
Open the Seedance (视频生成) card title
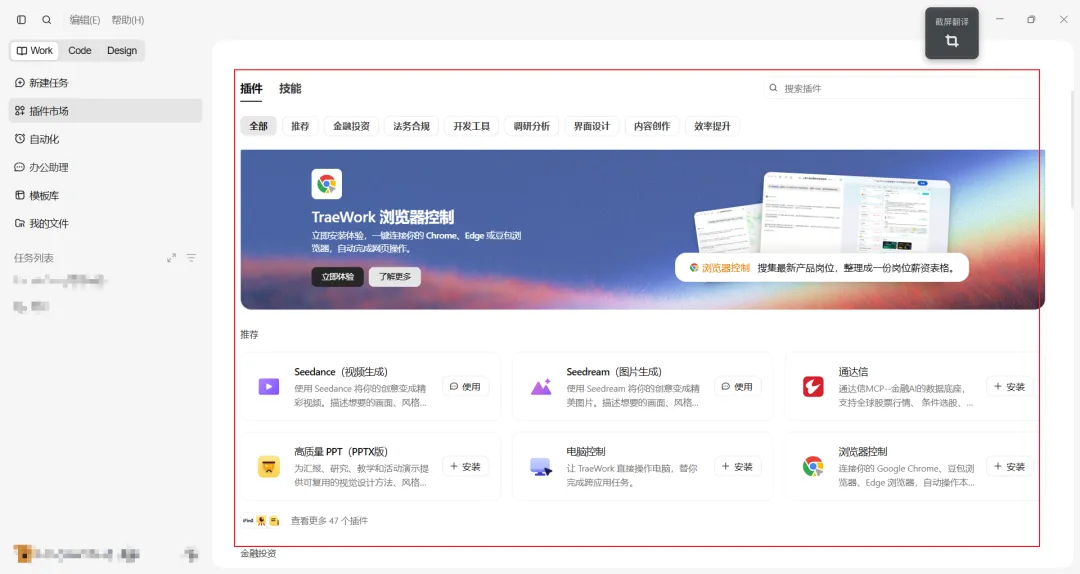tap(341, 371)
